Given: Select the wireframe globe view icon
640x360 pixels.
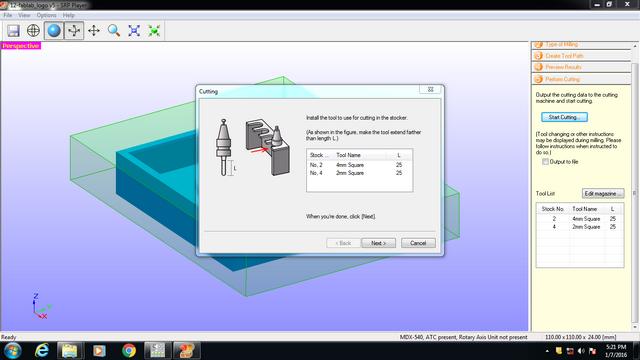Looking at the screenshot, I should [x=33, y=31].
